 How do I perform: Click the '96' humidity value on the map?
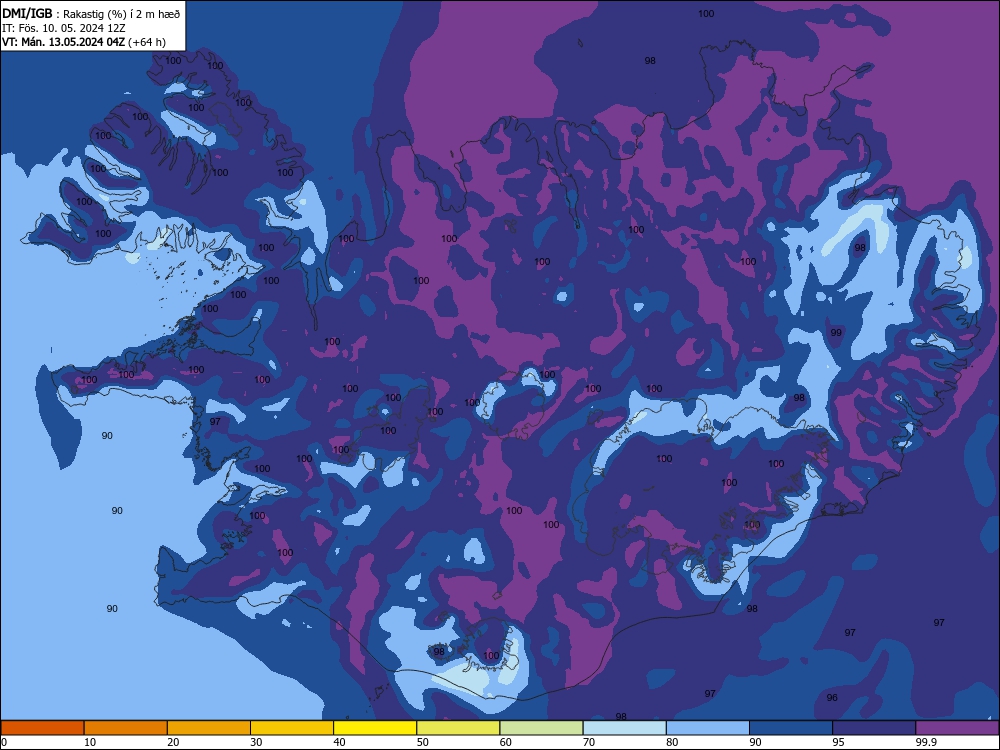[832, 698]
